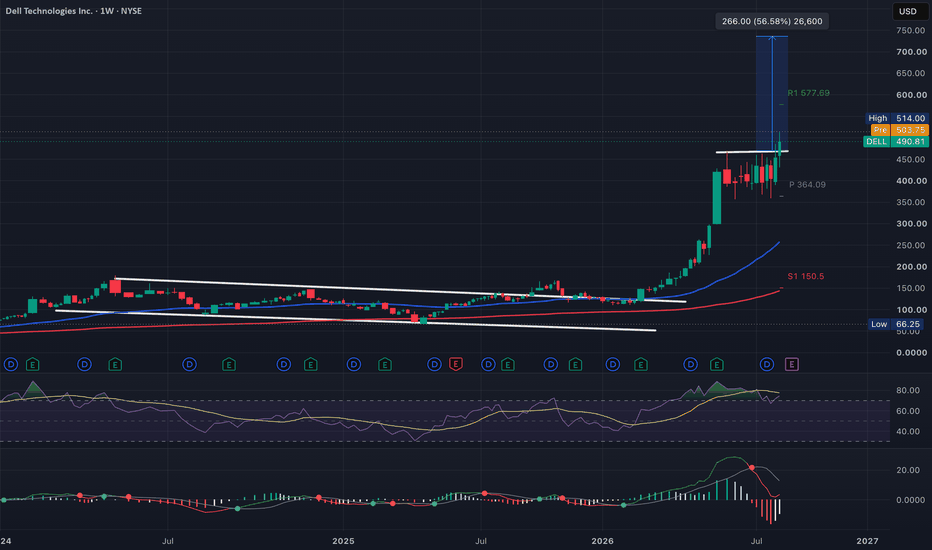Screen dimensions: 932x550
Task: Click the DELL 490.81 last price label
Action: pyautogui.click(x=896, y=142)
